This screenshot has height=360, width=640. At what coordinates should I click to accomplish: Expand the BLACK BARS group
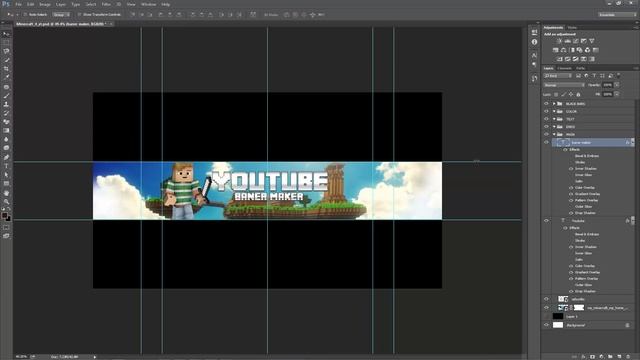tap(554, 104)
